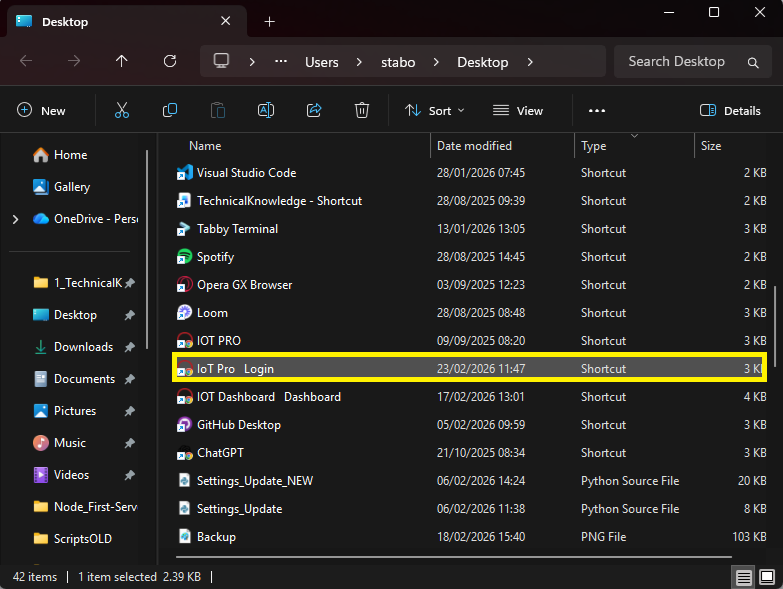Click the Back navigation arrow
783x589 pixels.
point(26,61)
